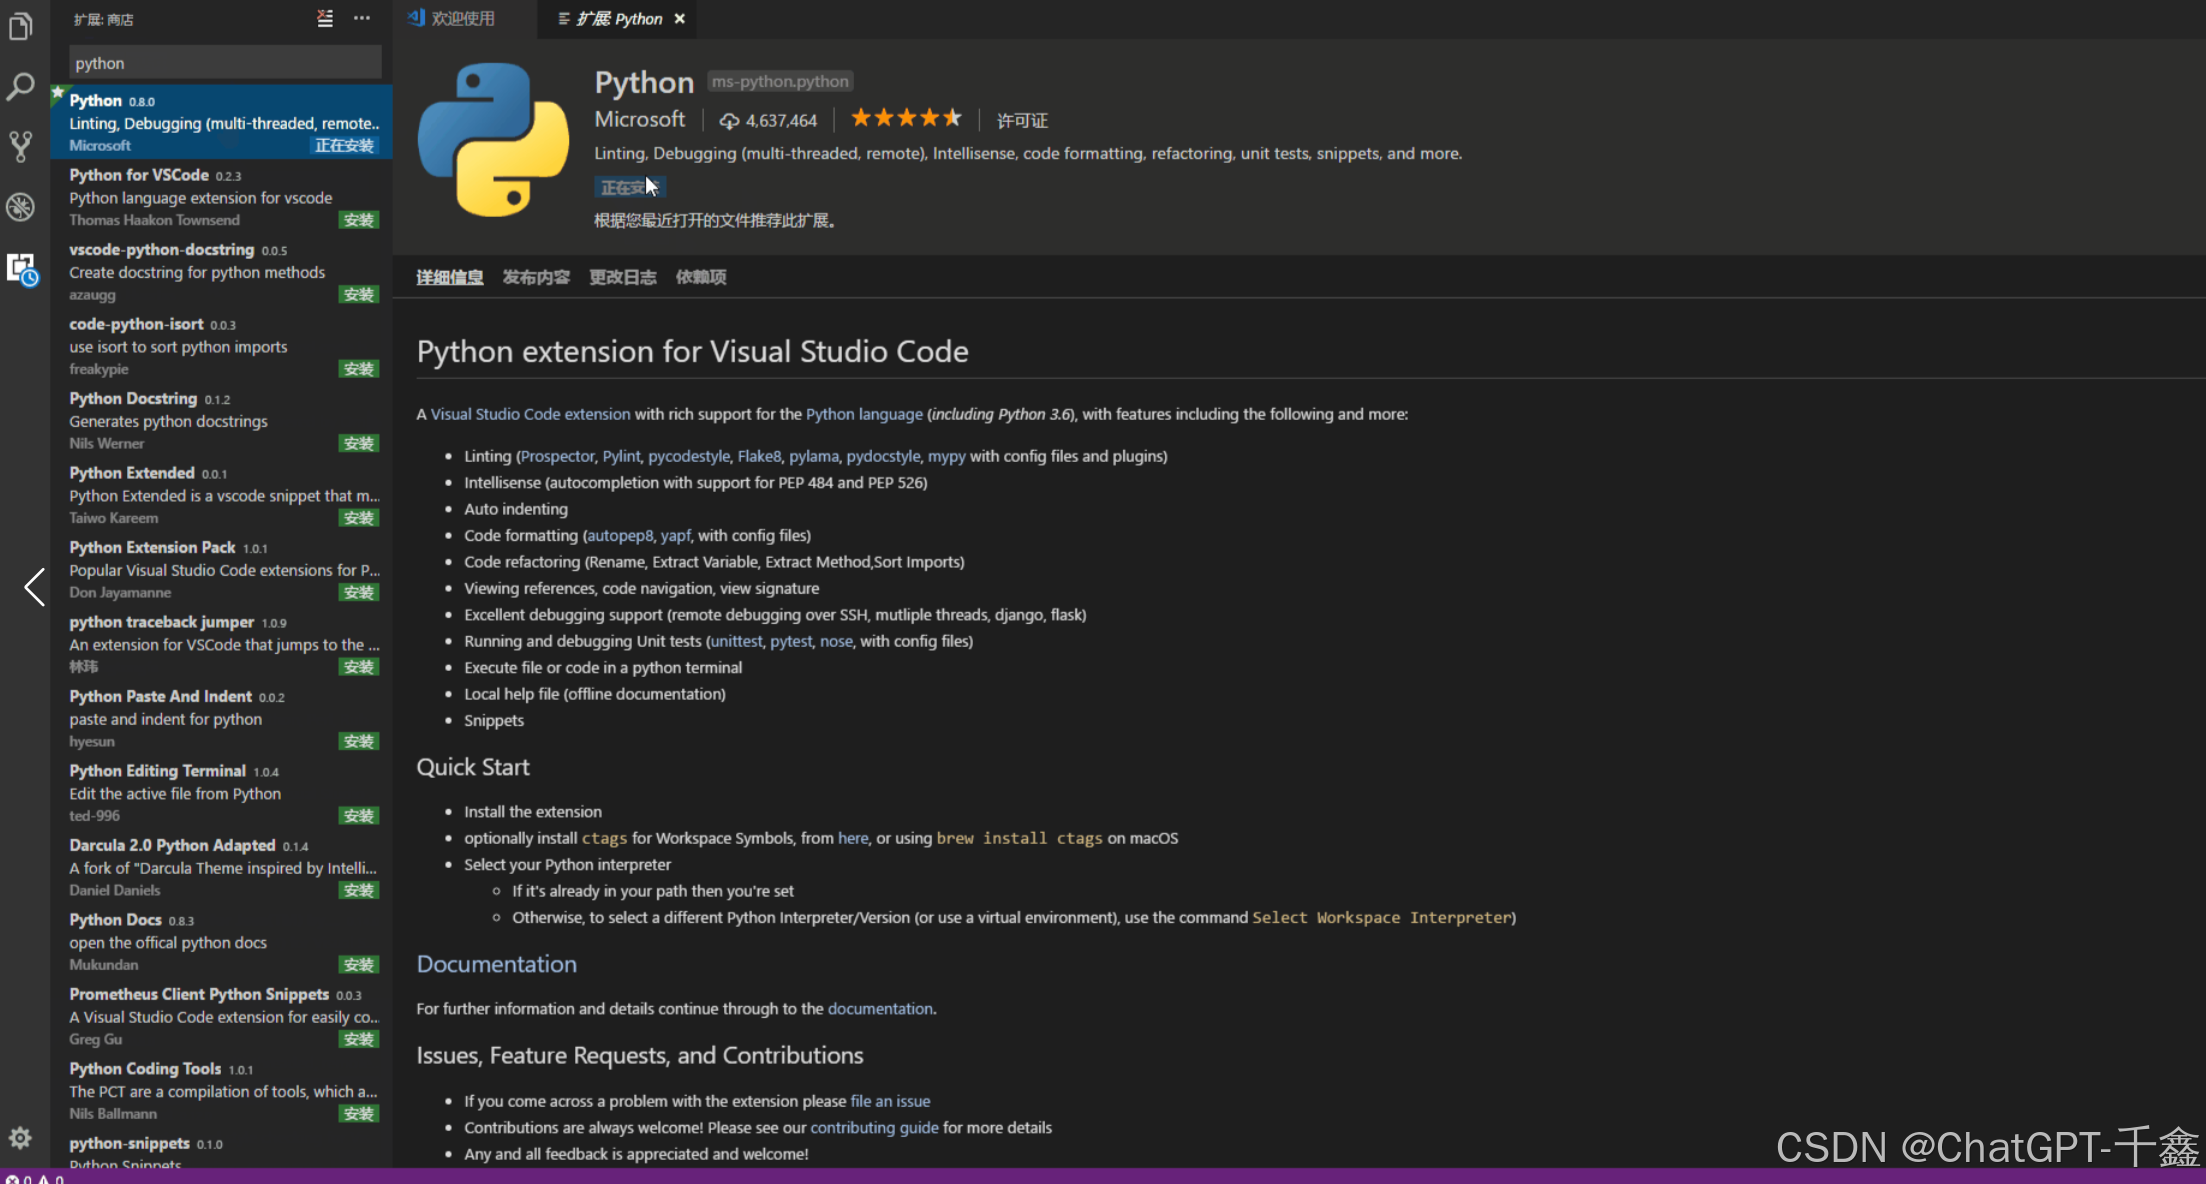Open the mypy link
Screen dimensions: 2206x1184
click(x=946, y=456)
